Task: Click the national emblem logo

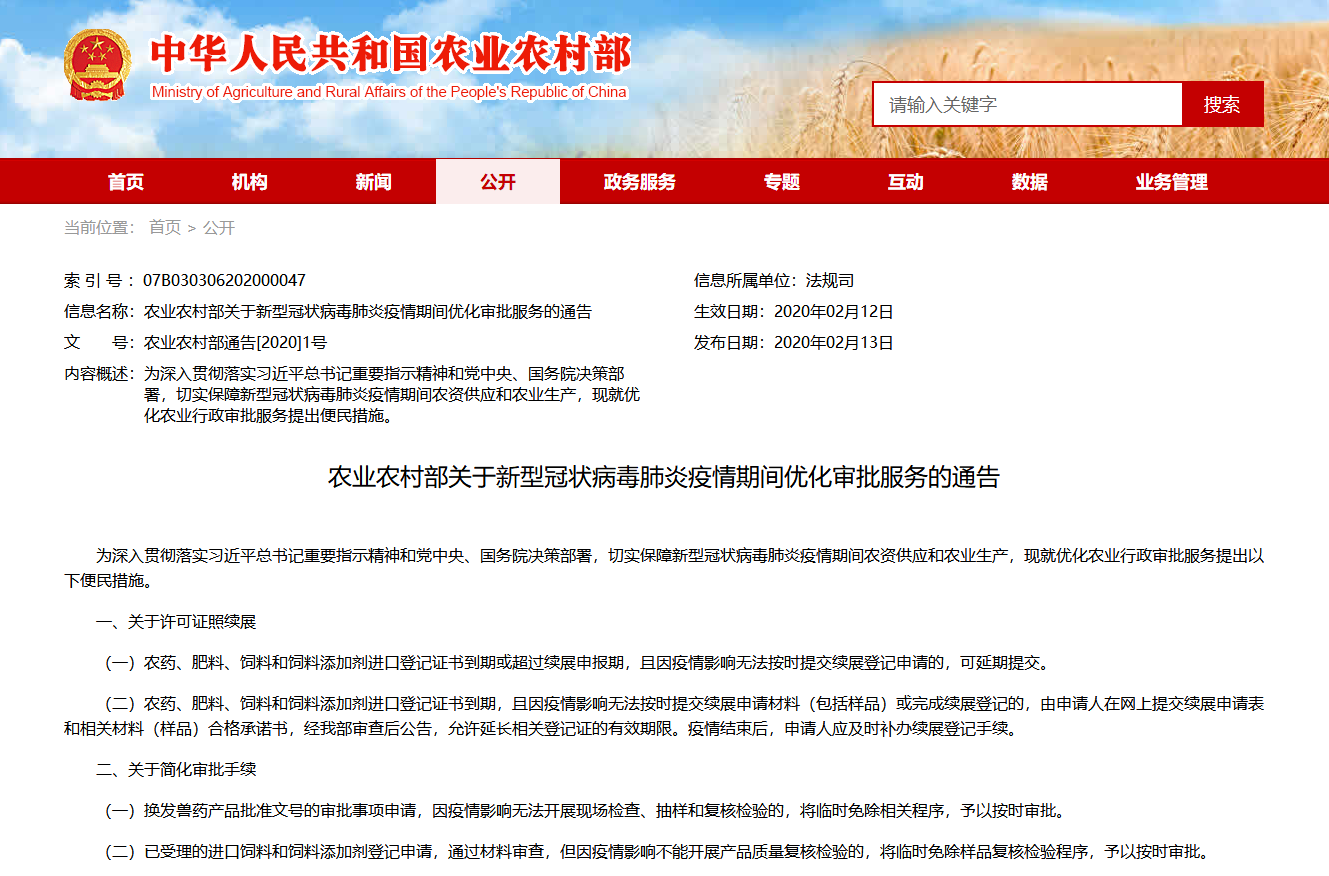Action: pos(96,64)
